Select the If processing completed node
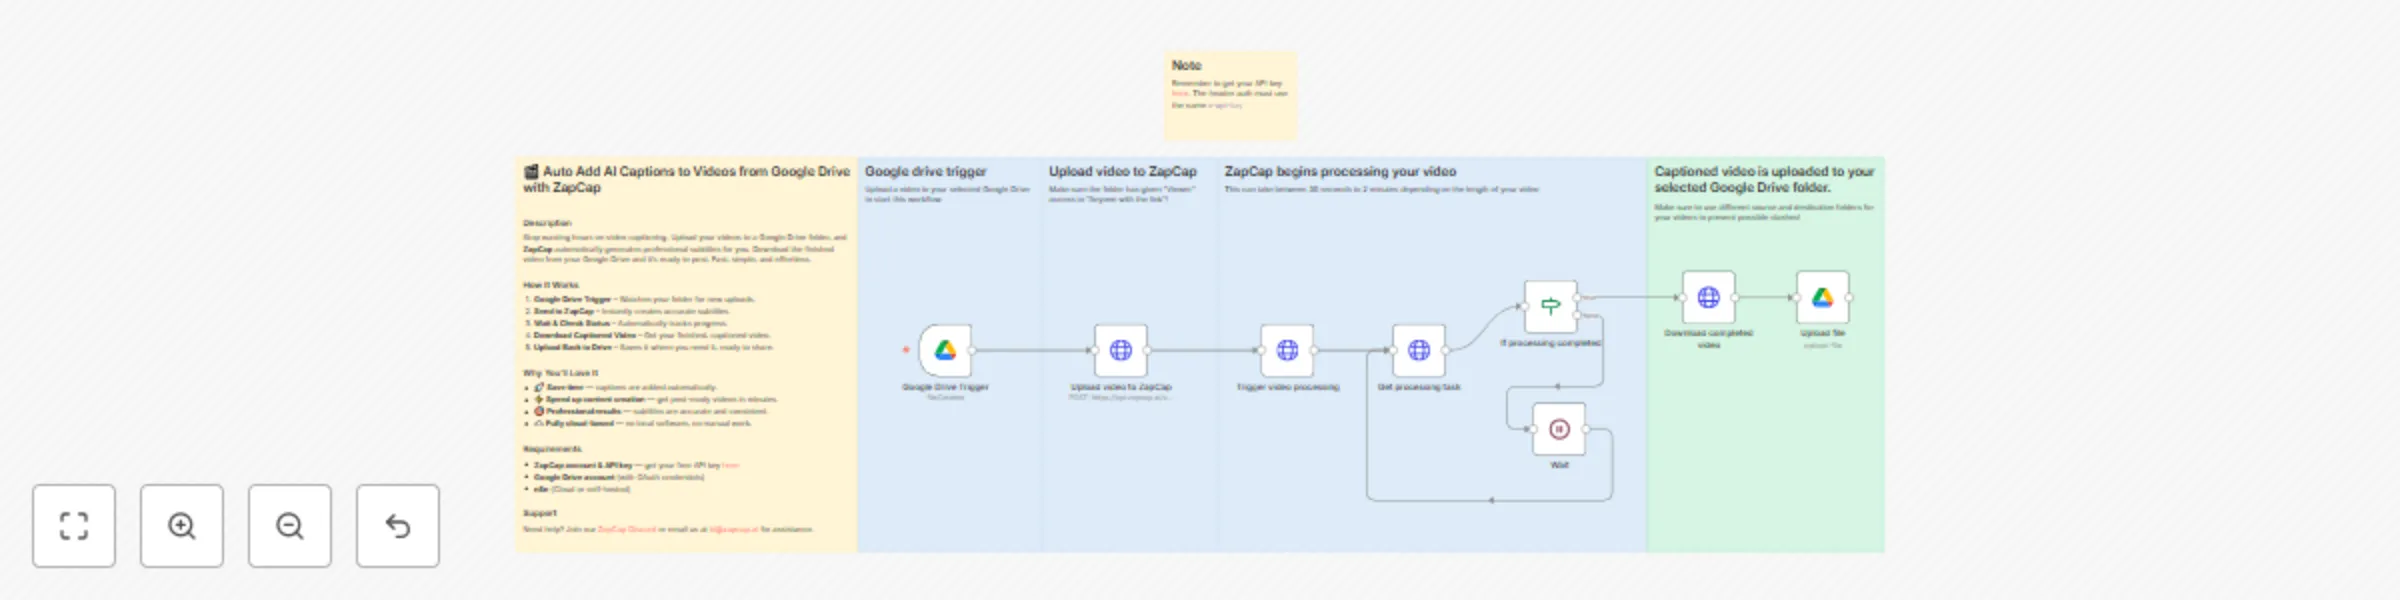The width and height of the screenshot is (2400, 600). (x=1551, y=307)
